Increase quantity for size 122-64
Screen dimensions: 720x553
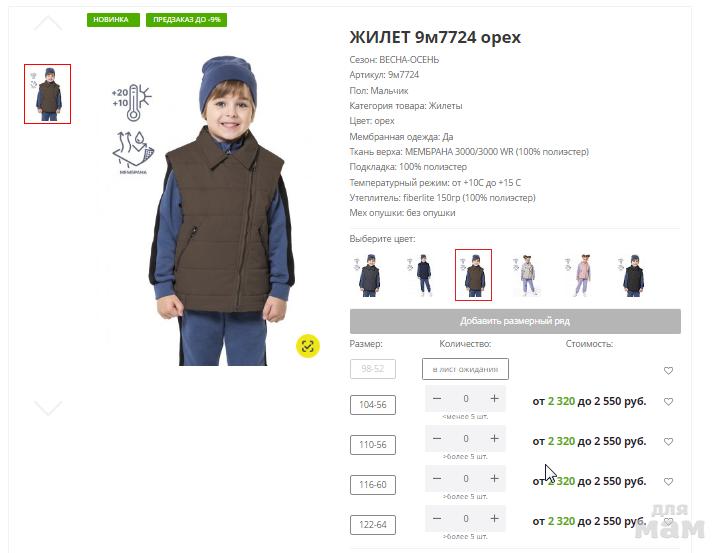494,519
